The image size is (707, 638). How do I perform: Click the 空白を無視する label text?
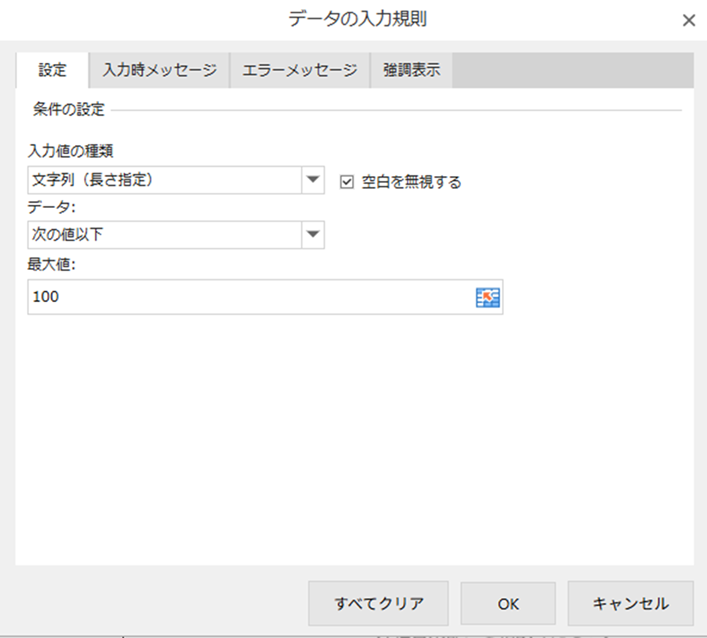point(411,182)
